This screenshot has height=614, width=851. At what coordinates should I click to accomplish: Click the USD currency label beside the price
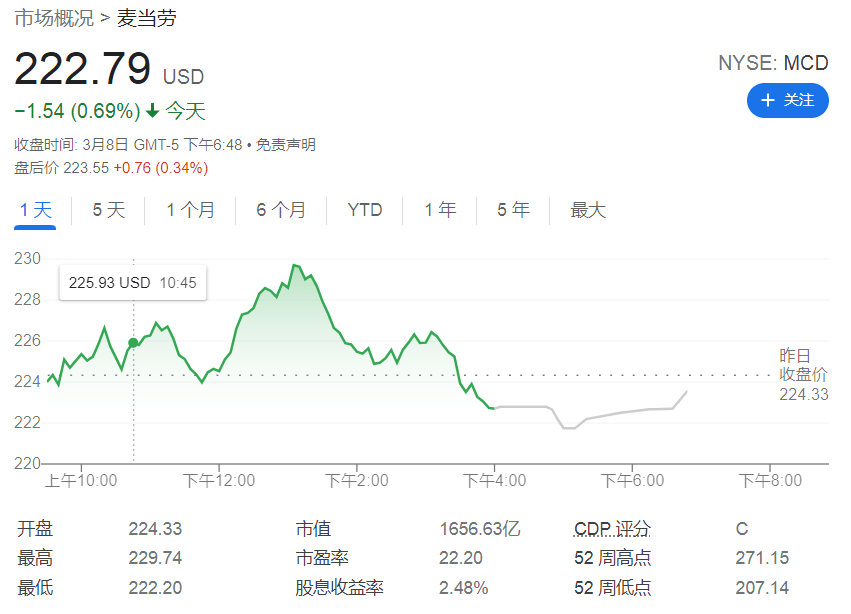(x=183, y=77)
